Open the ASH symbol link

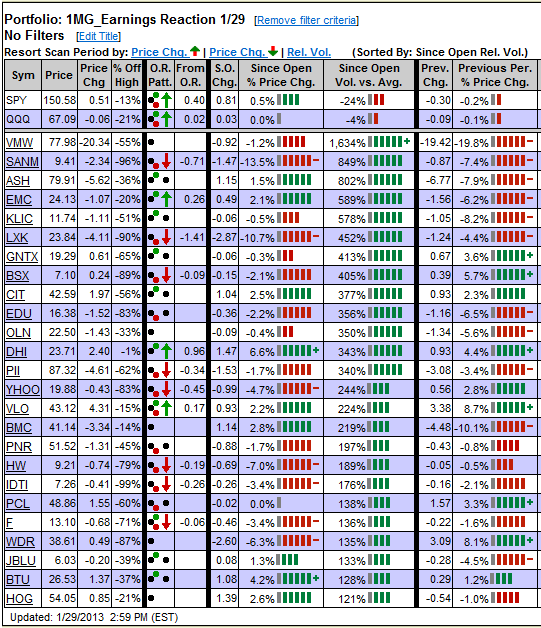point(18,181)
